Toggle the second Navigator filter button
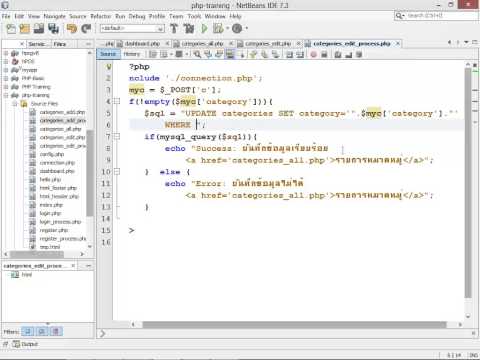The image size is (480, 360). [x=42, y=331]
